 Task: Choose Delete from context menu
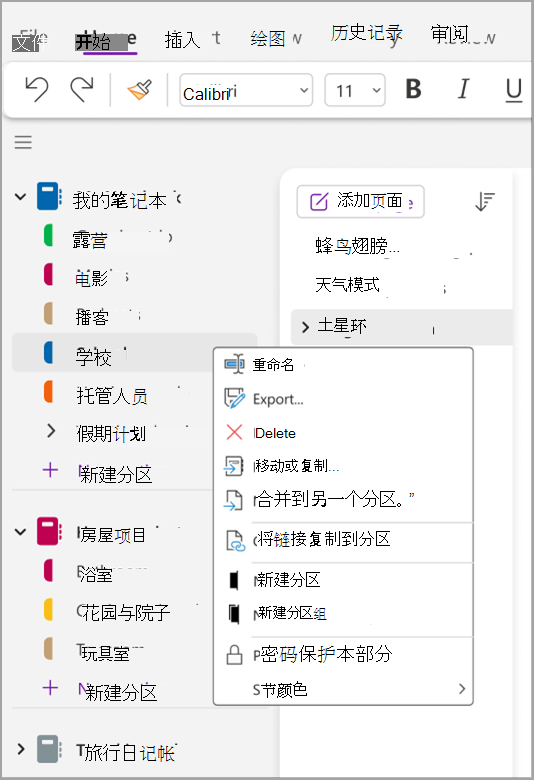point(275,433)
